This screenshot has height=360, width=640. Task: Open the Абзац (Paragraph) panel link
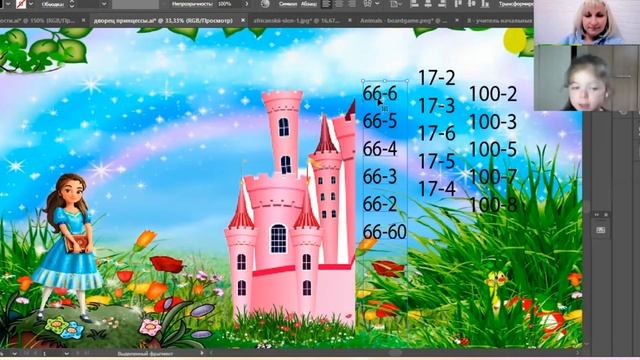(x=309, y=4)
